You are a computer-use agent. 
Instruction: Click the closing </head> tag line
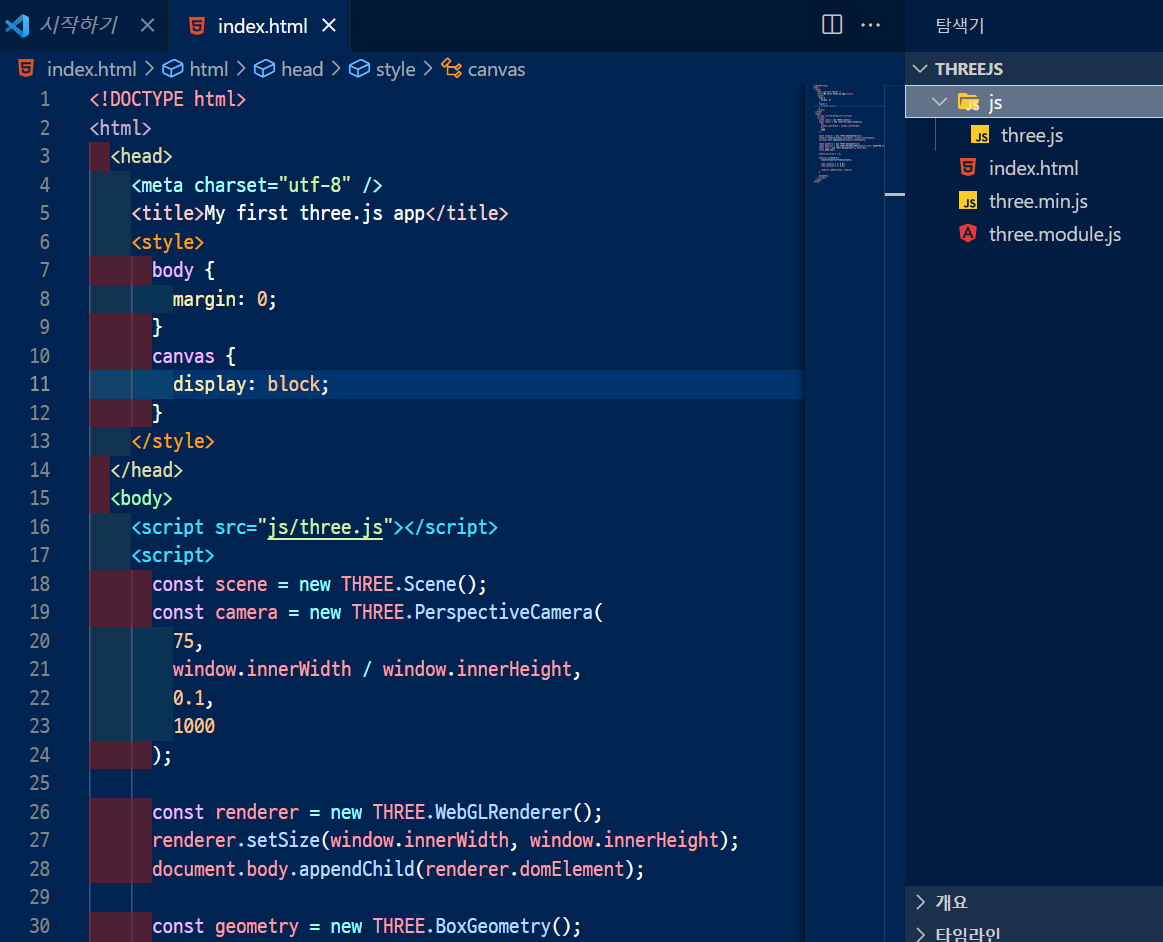tap(146, 470)
